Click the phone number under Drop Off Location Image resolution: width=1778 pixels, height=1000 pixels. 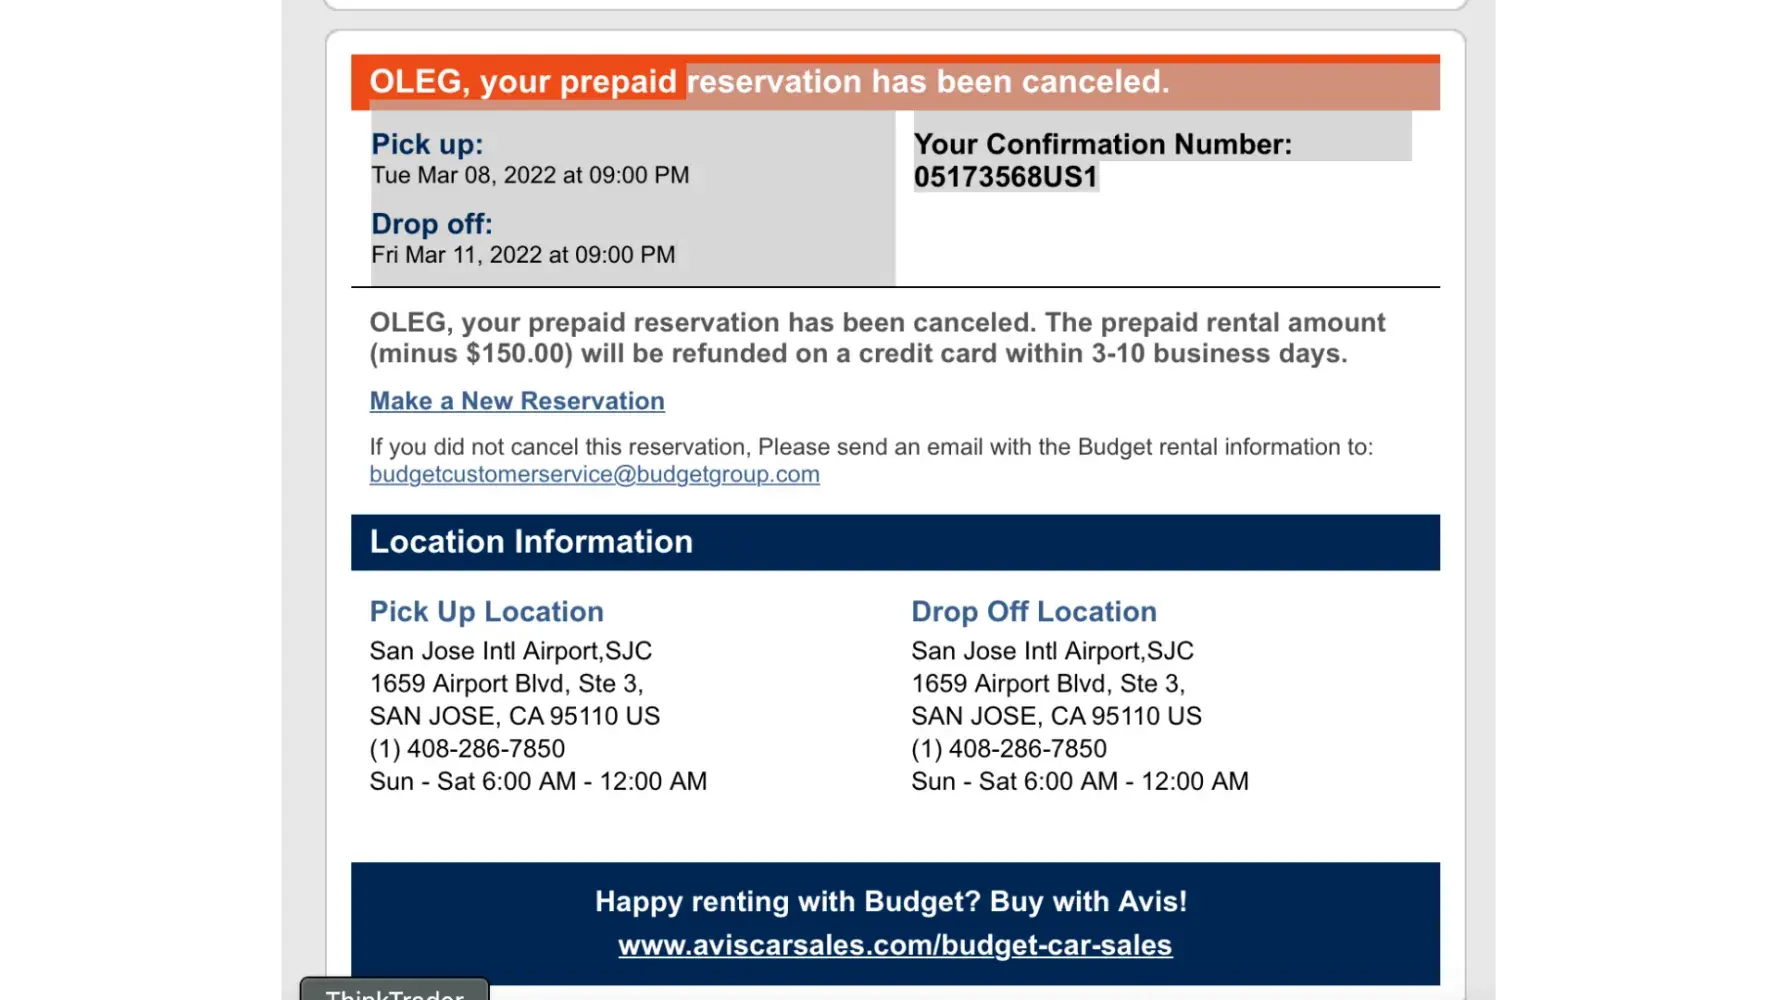[1008, 748]
